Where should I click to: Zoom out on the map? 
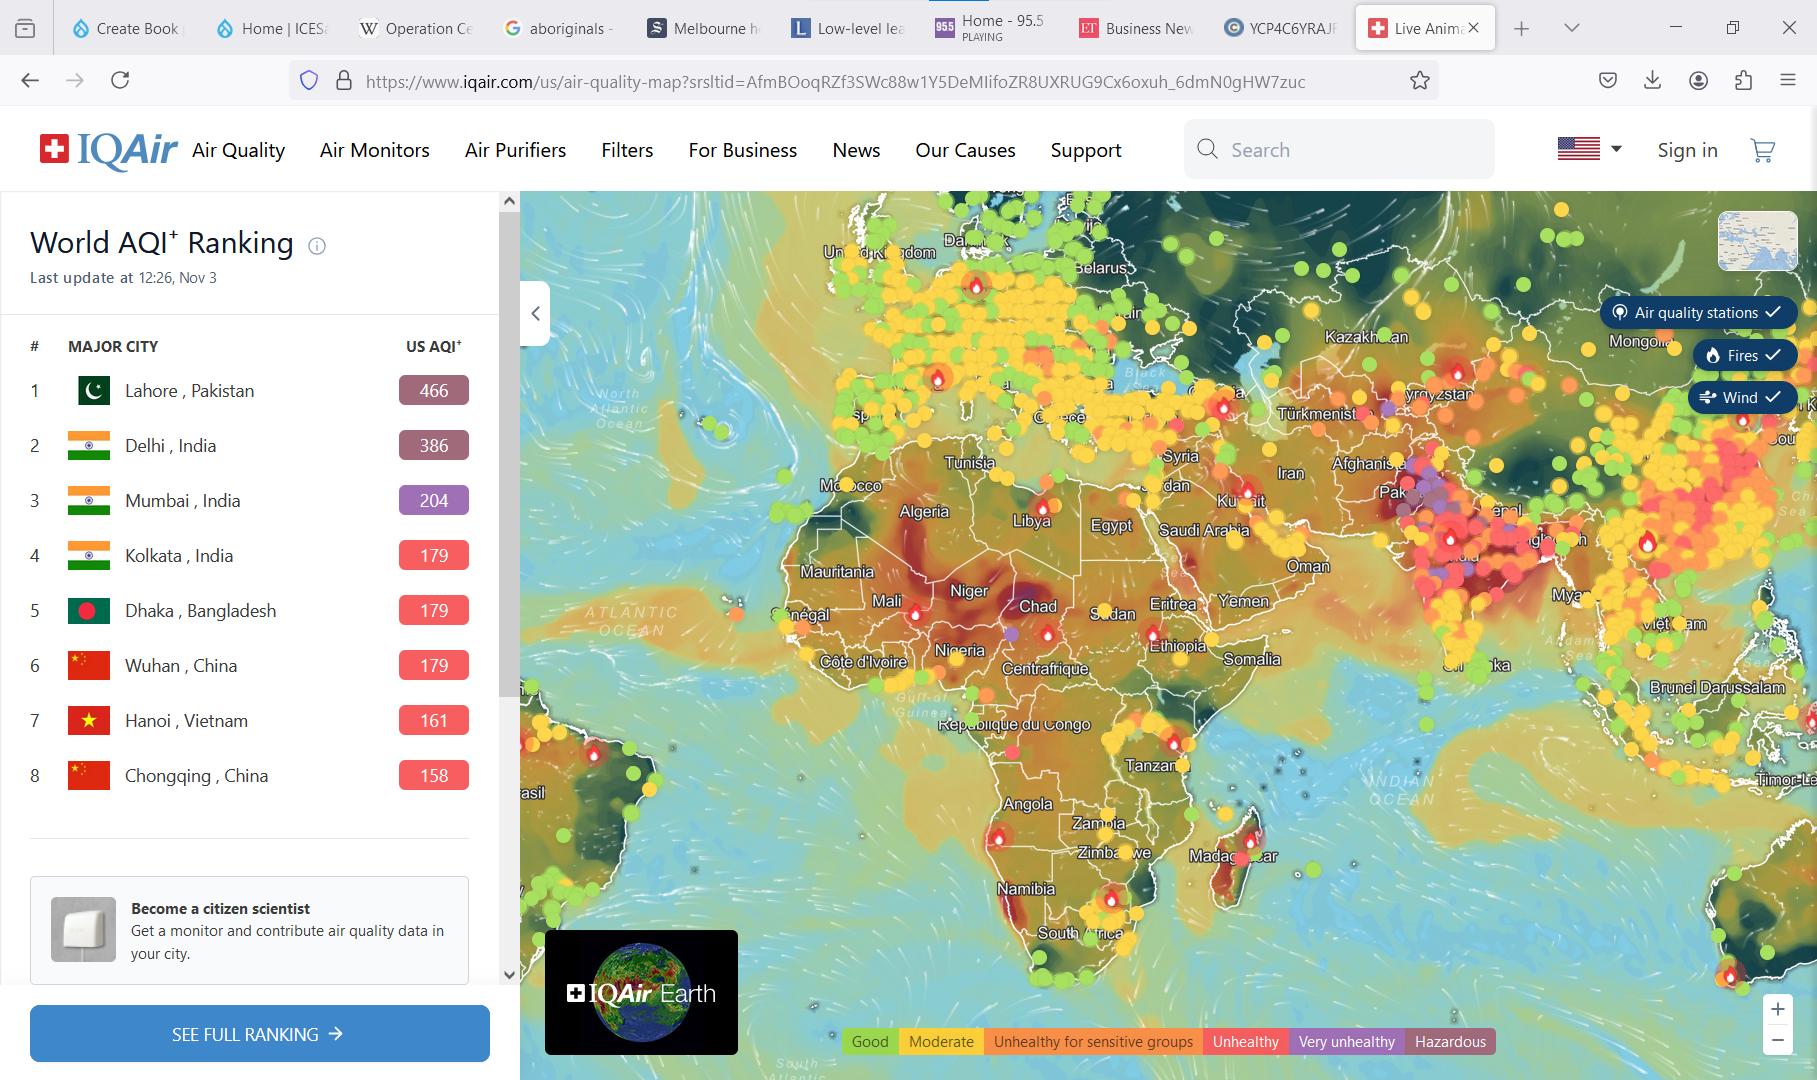[x=1777, y=1040]
